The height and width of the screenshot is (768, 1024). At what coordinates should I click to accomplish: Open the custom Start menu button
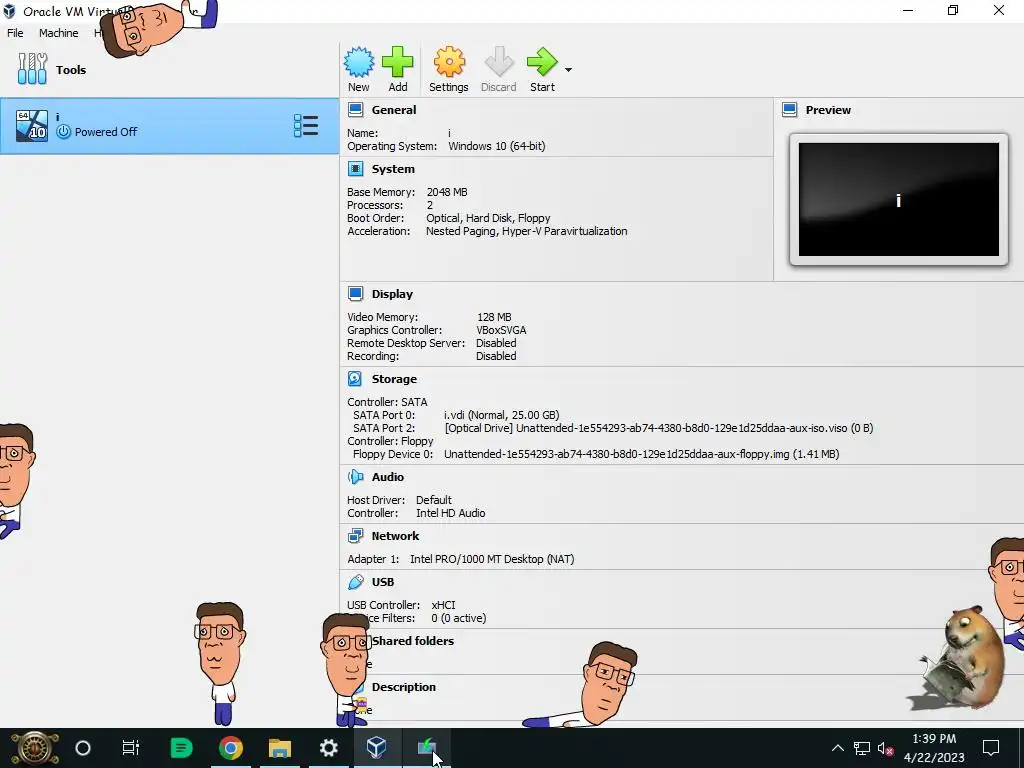35,748
